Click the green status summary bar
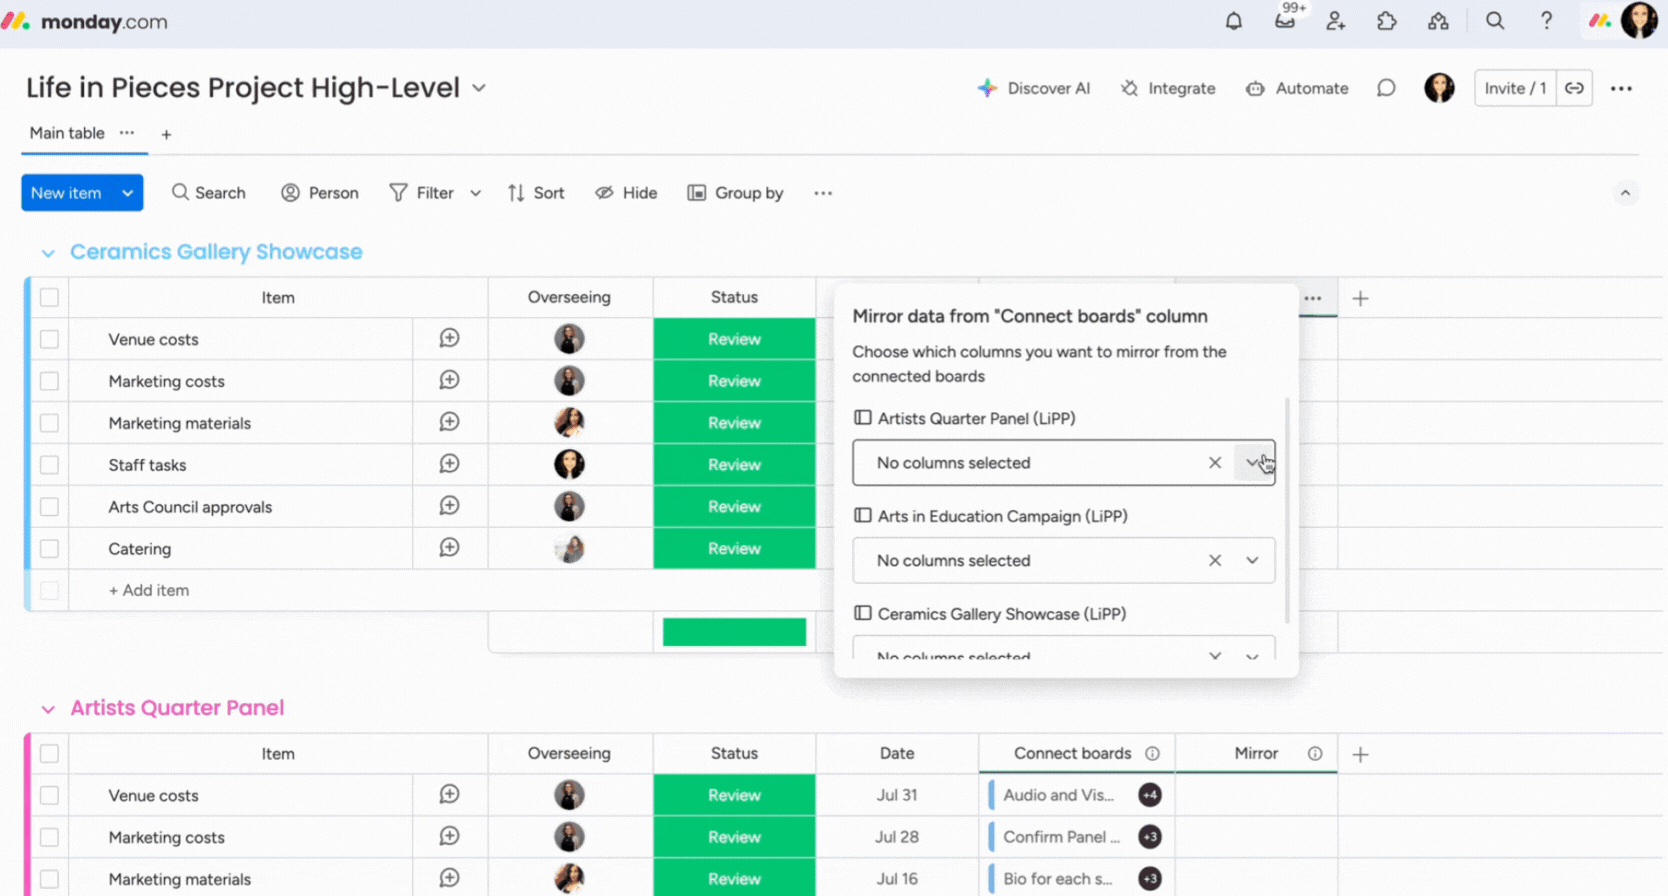This screenshot has width=1668, height=896. [x=734, y=632]
